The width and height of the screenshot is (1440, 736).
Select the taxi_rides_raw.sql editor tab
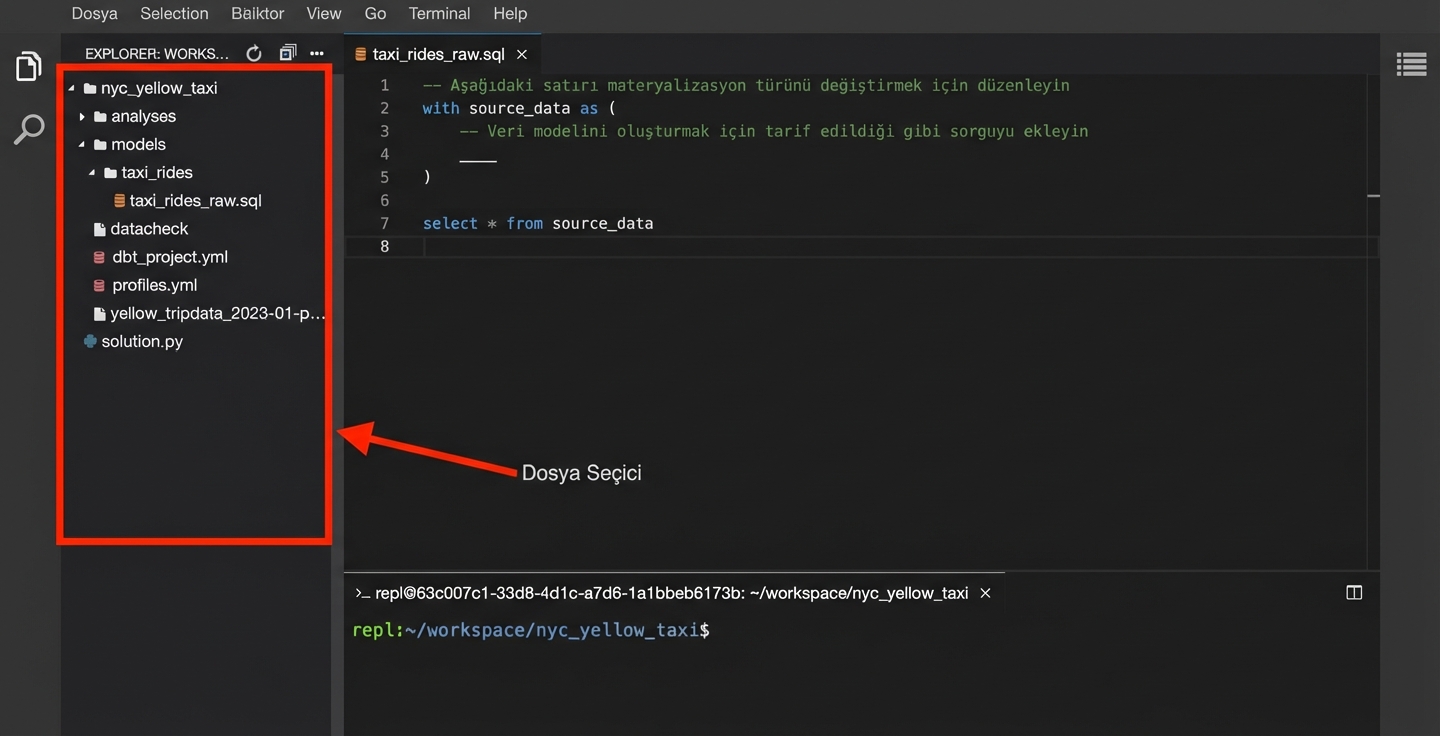[438, 54]
